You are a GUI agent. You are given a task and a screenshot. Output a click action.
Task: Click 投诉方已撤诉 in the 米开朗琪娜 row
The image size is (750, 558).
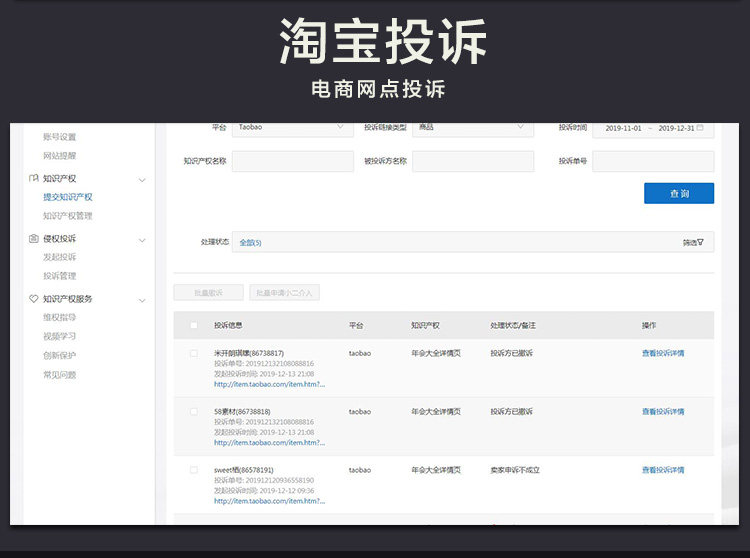coord(511,353)
